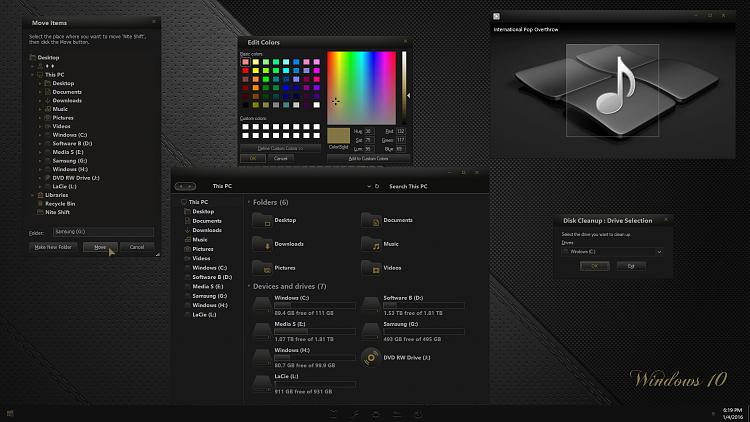
Task: Open the address bar history dropdown chevron
Action: 369,186
